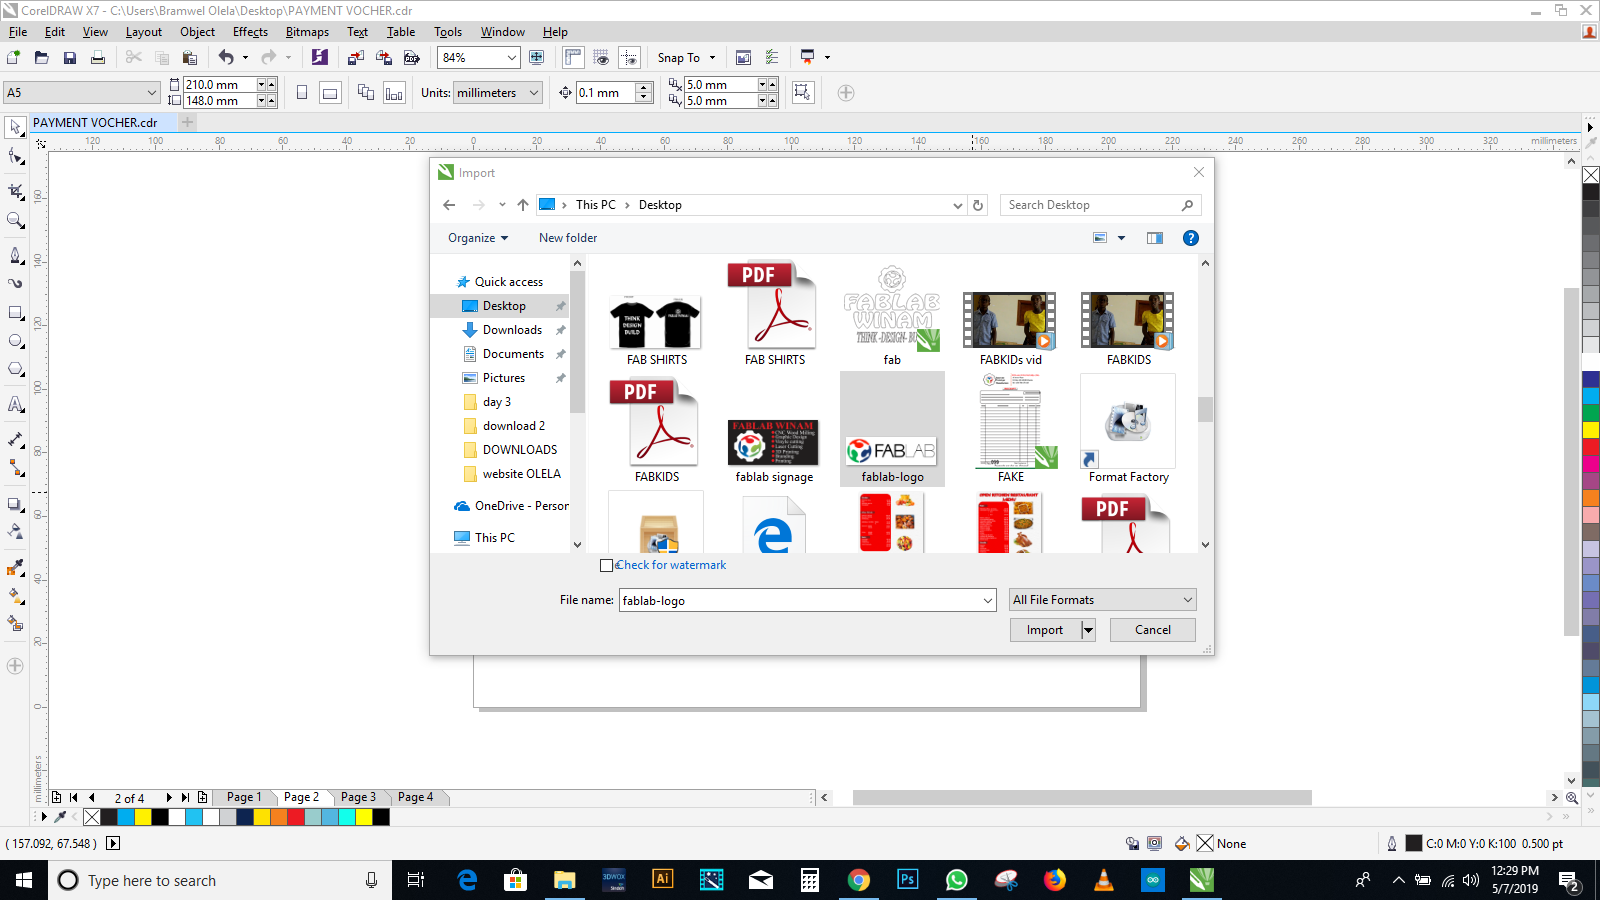Open Google Chrome from taskbar

(x=858, y=880)
